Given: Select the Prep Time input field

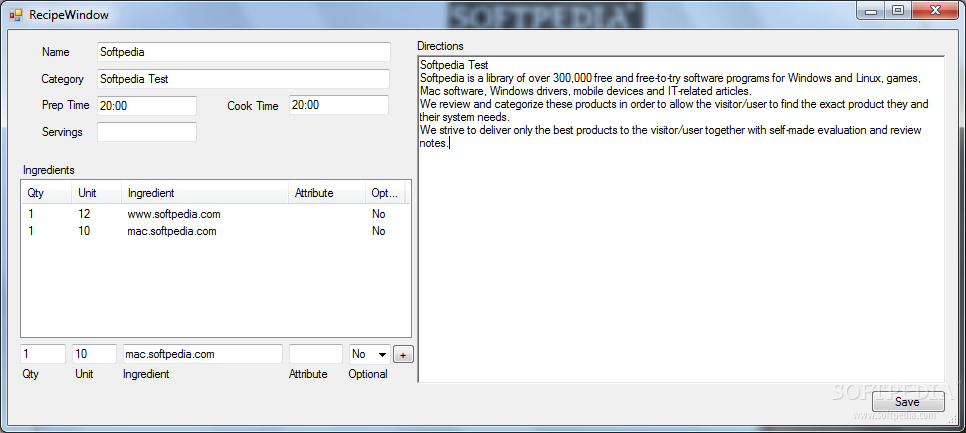Looking at the screenshot, I should (x=147, y=105).
